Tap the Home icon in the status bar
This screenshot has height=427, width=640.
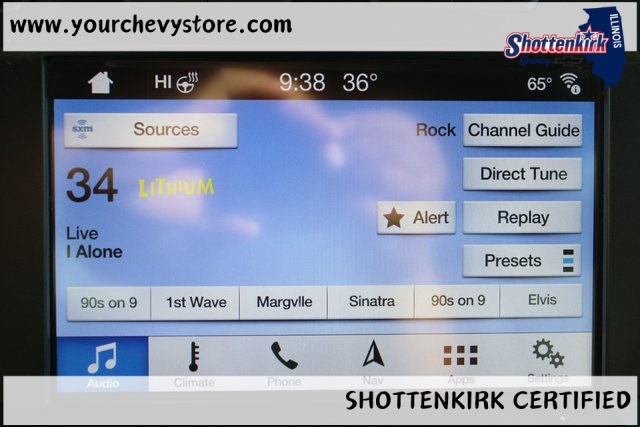point(101,82)
